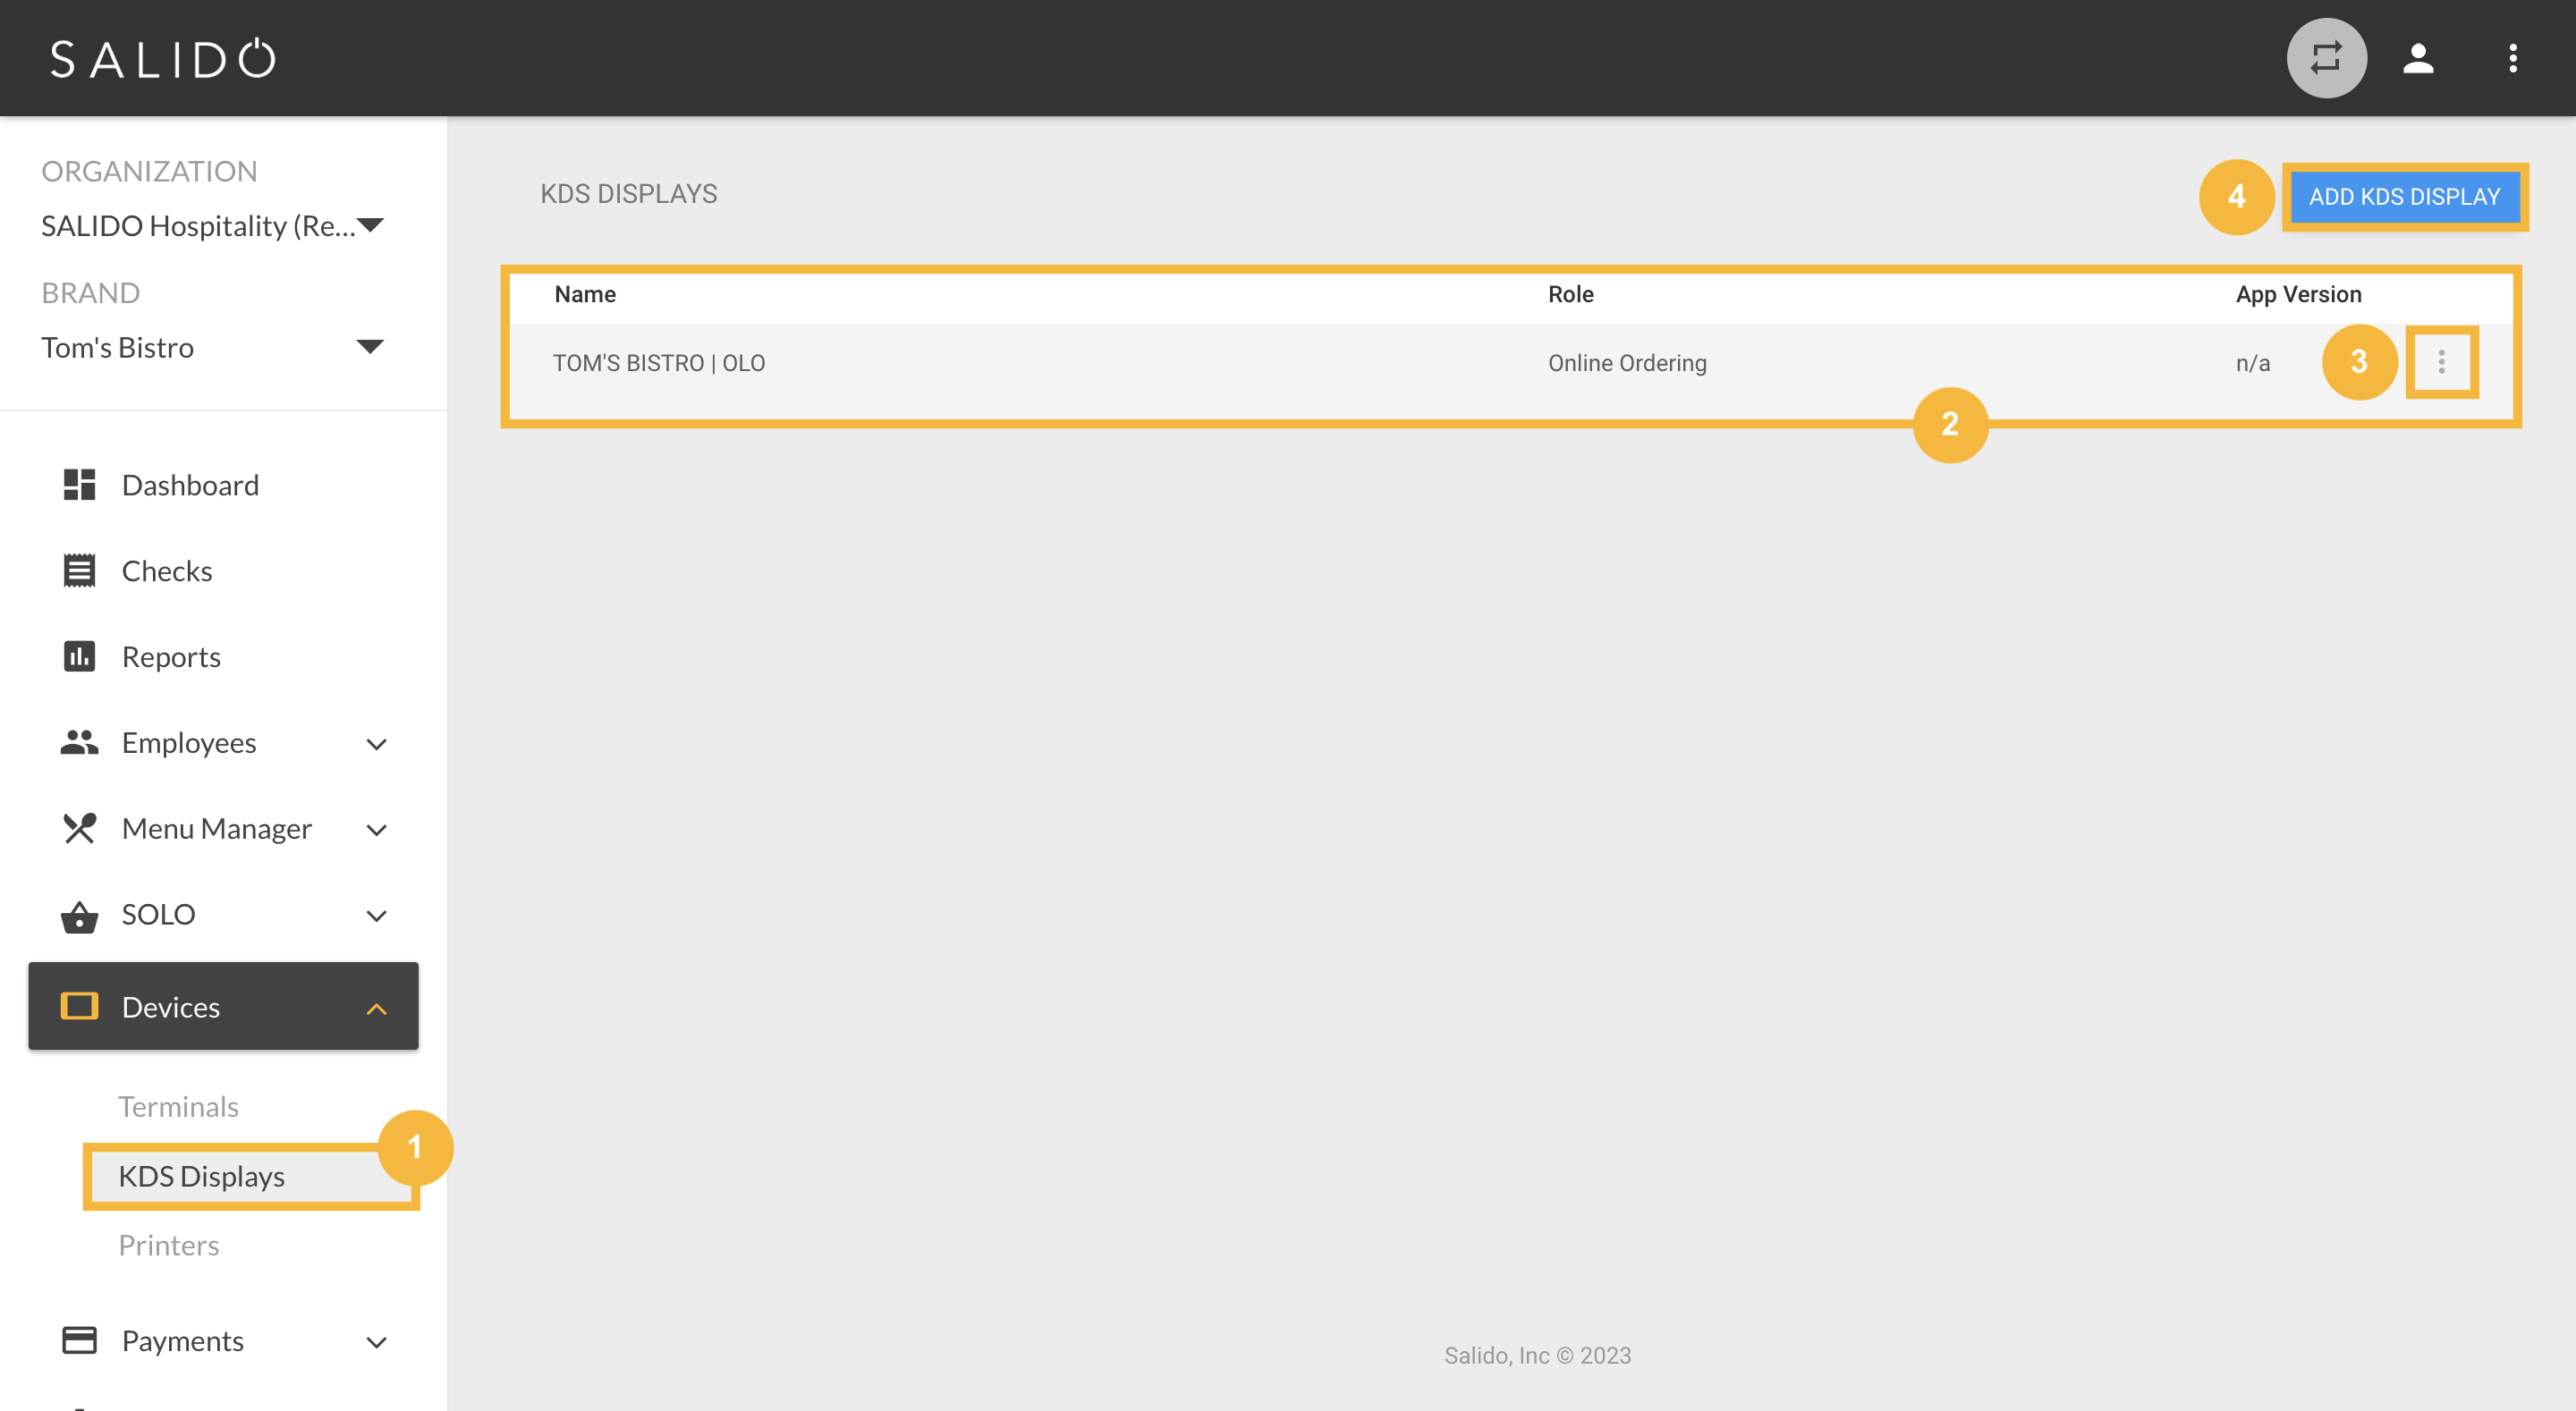Open the Checks page
Viewport: 2576px width, 1411px height.
(167, 571)
